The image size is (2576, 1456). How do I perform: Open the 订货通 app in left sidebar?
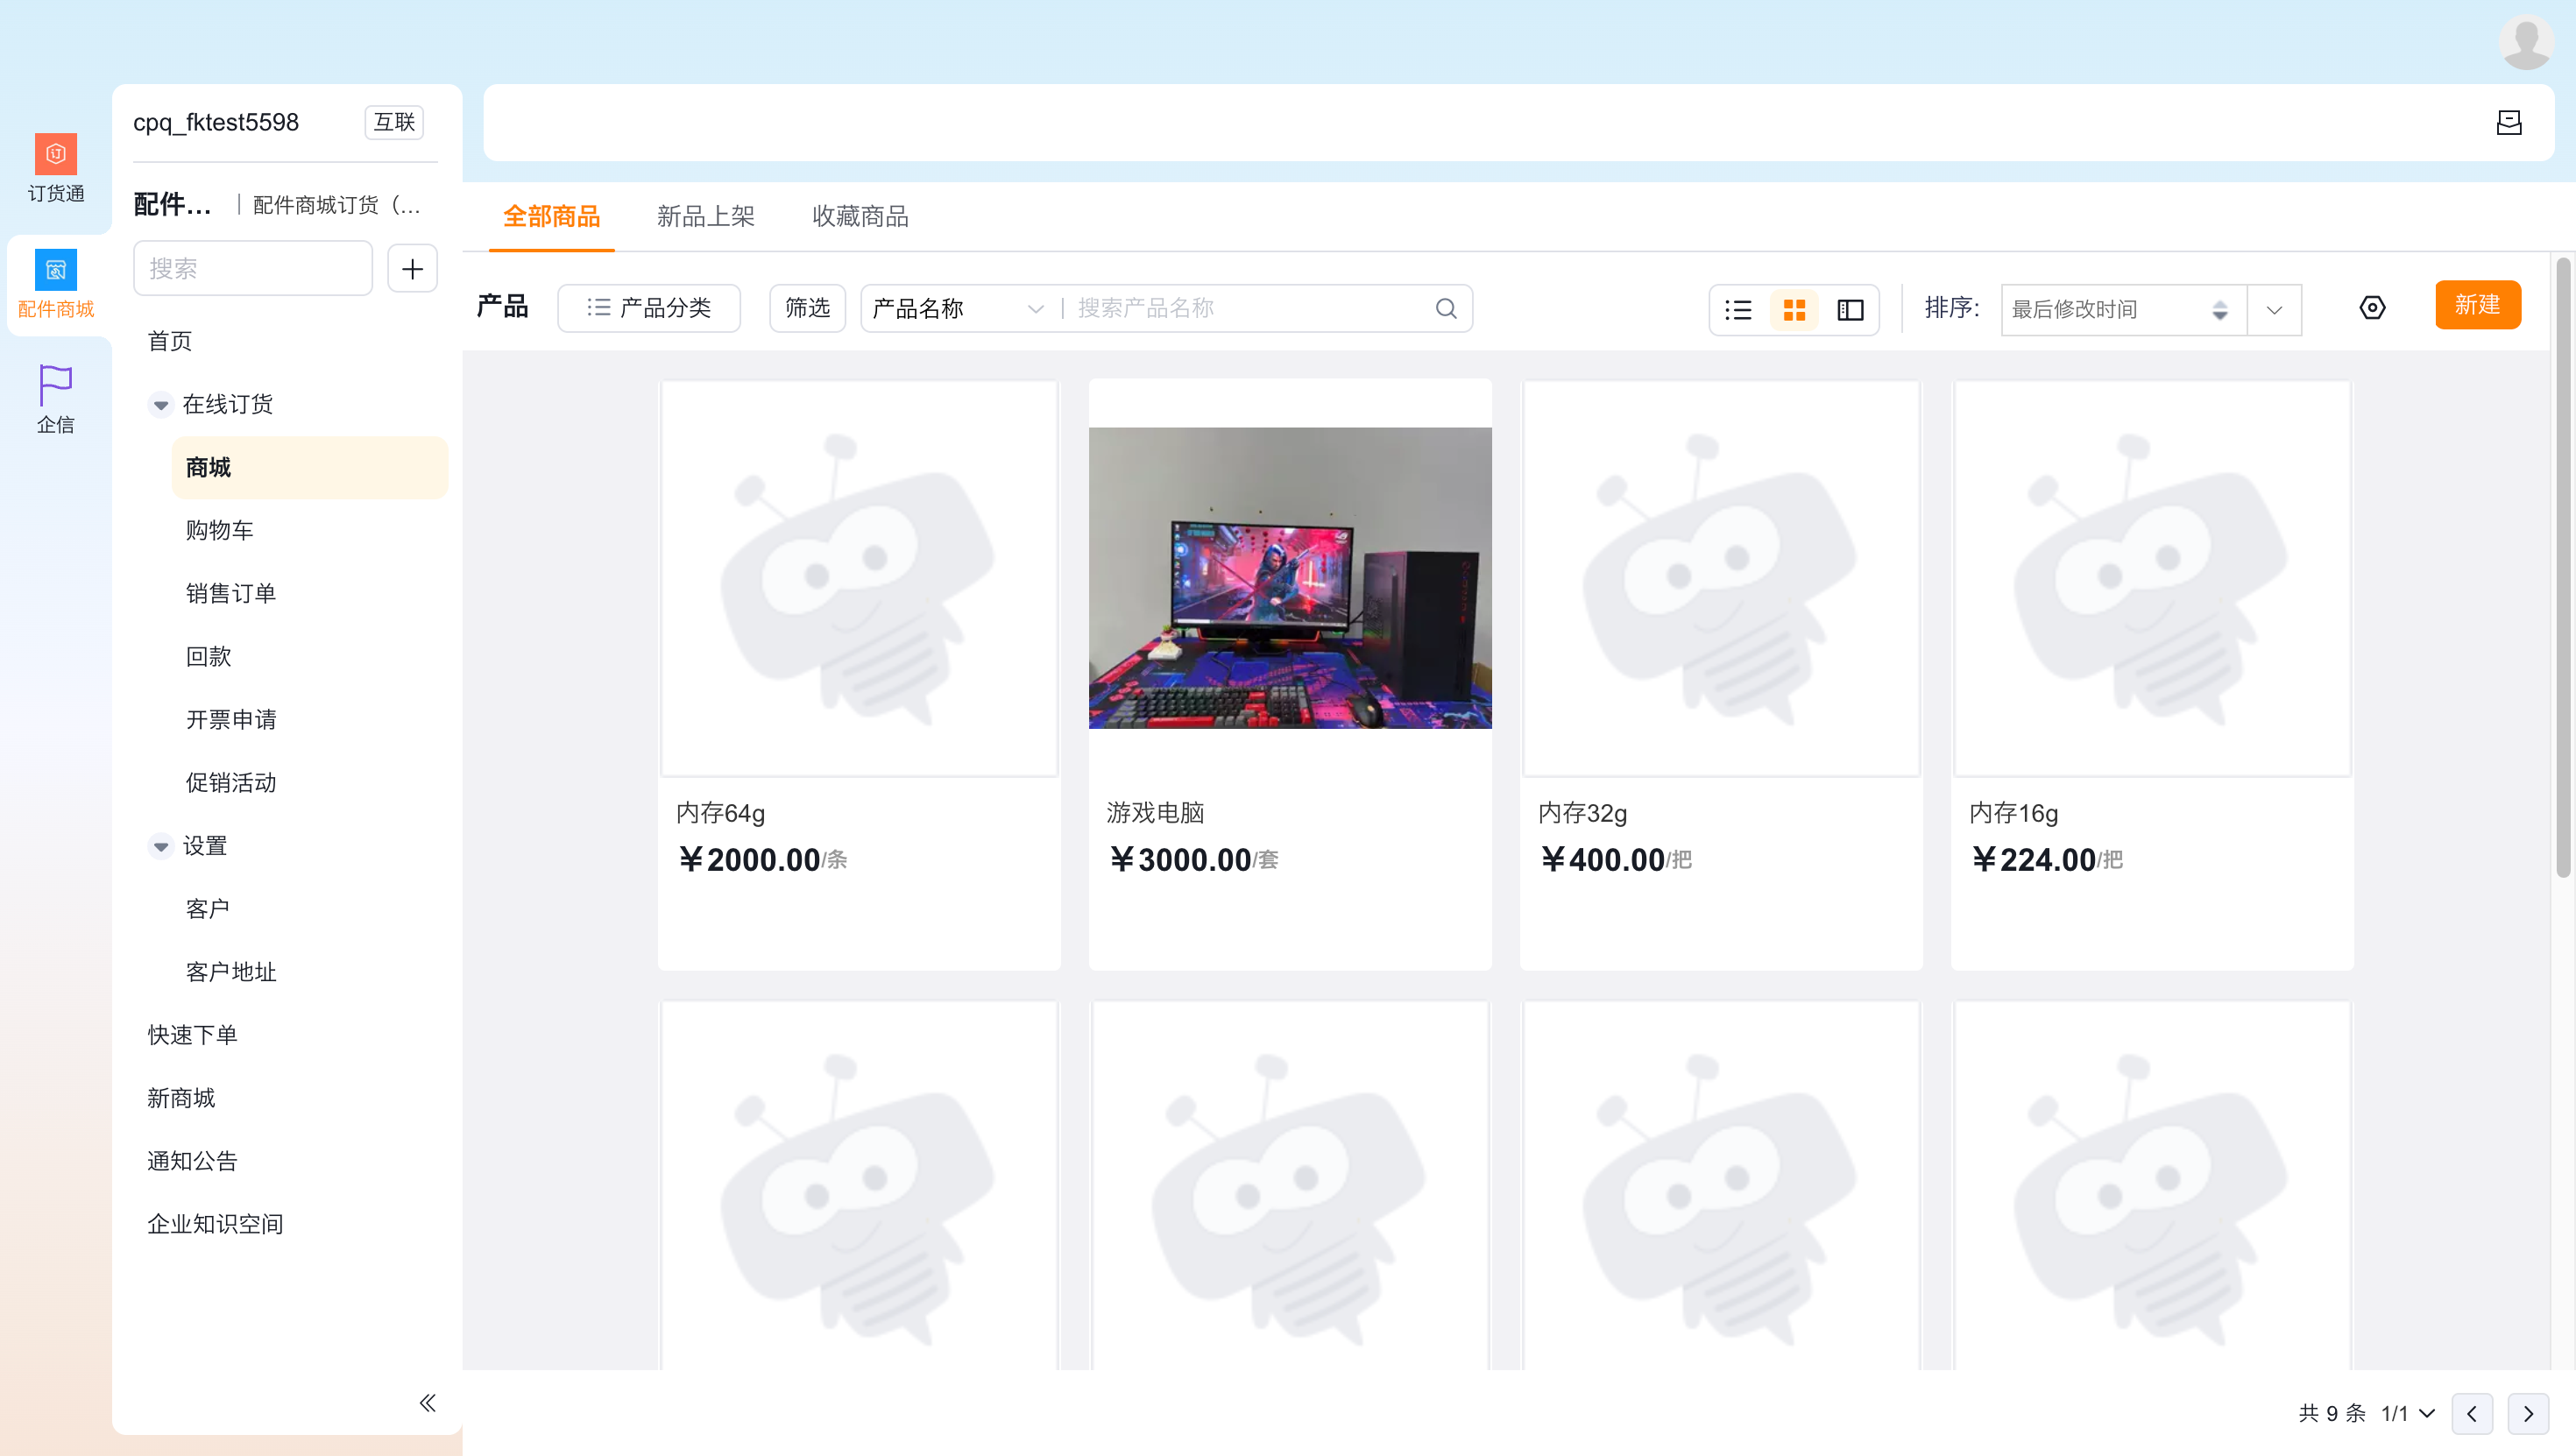pyautogui.click(x=55, y=168)
